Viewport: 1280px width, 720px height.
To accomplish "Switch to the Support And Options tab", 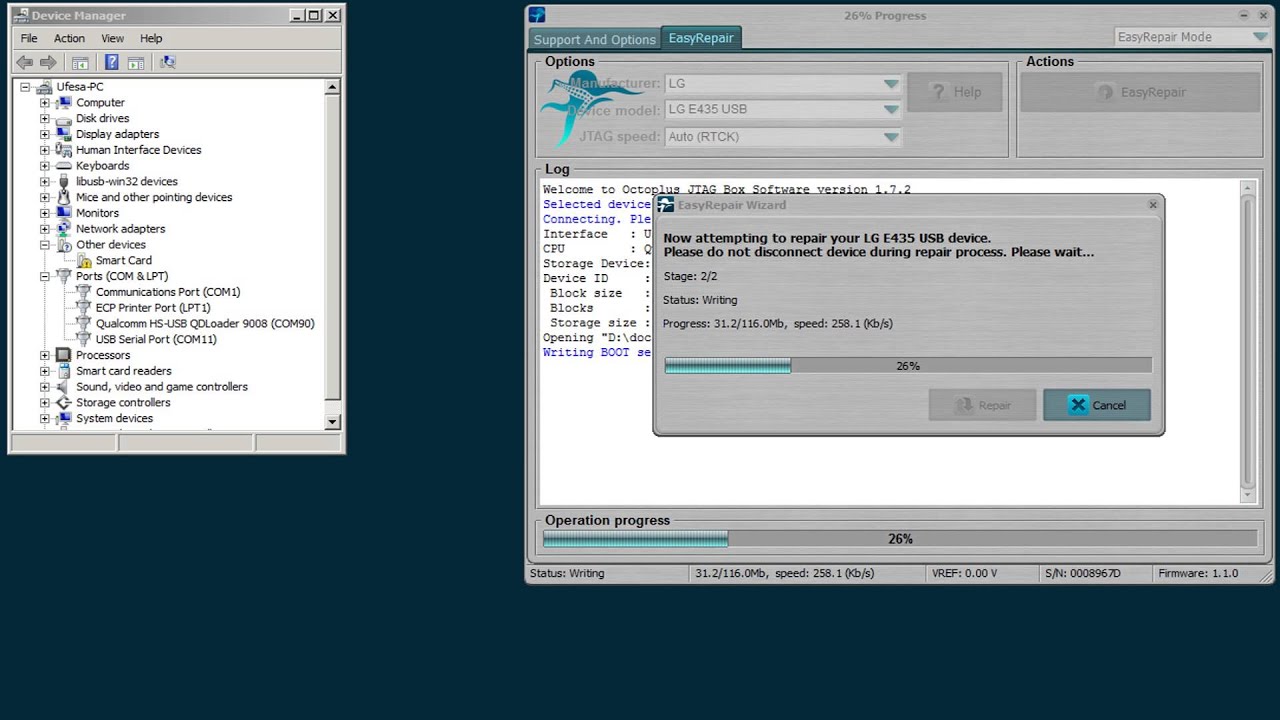I will tap(595, 39).
